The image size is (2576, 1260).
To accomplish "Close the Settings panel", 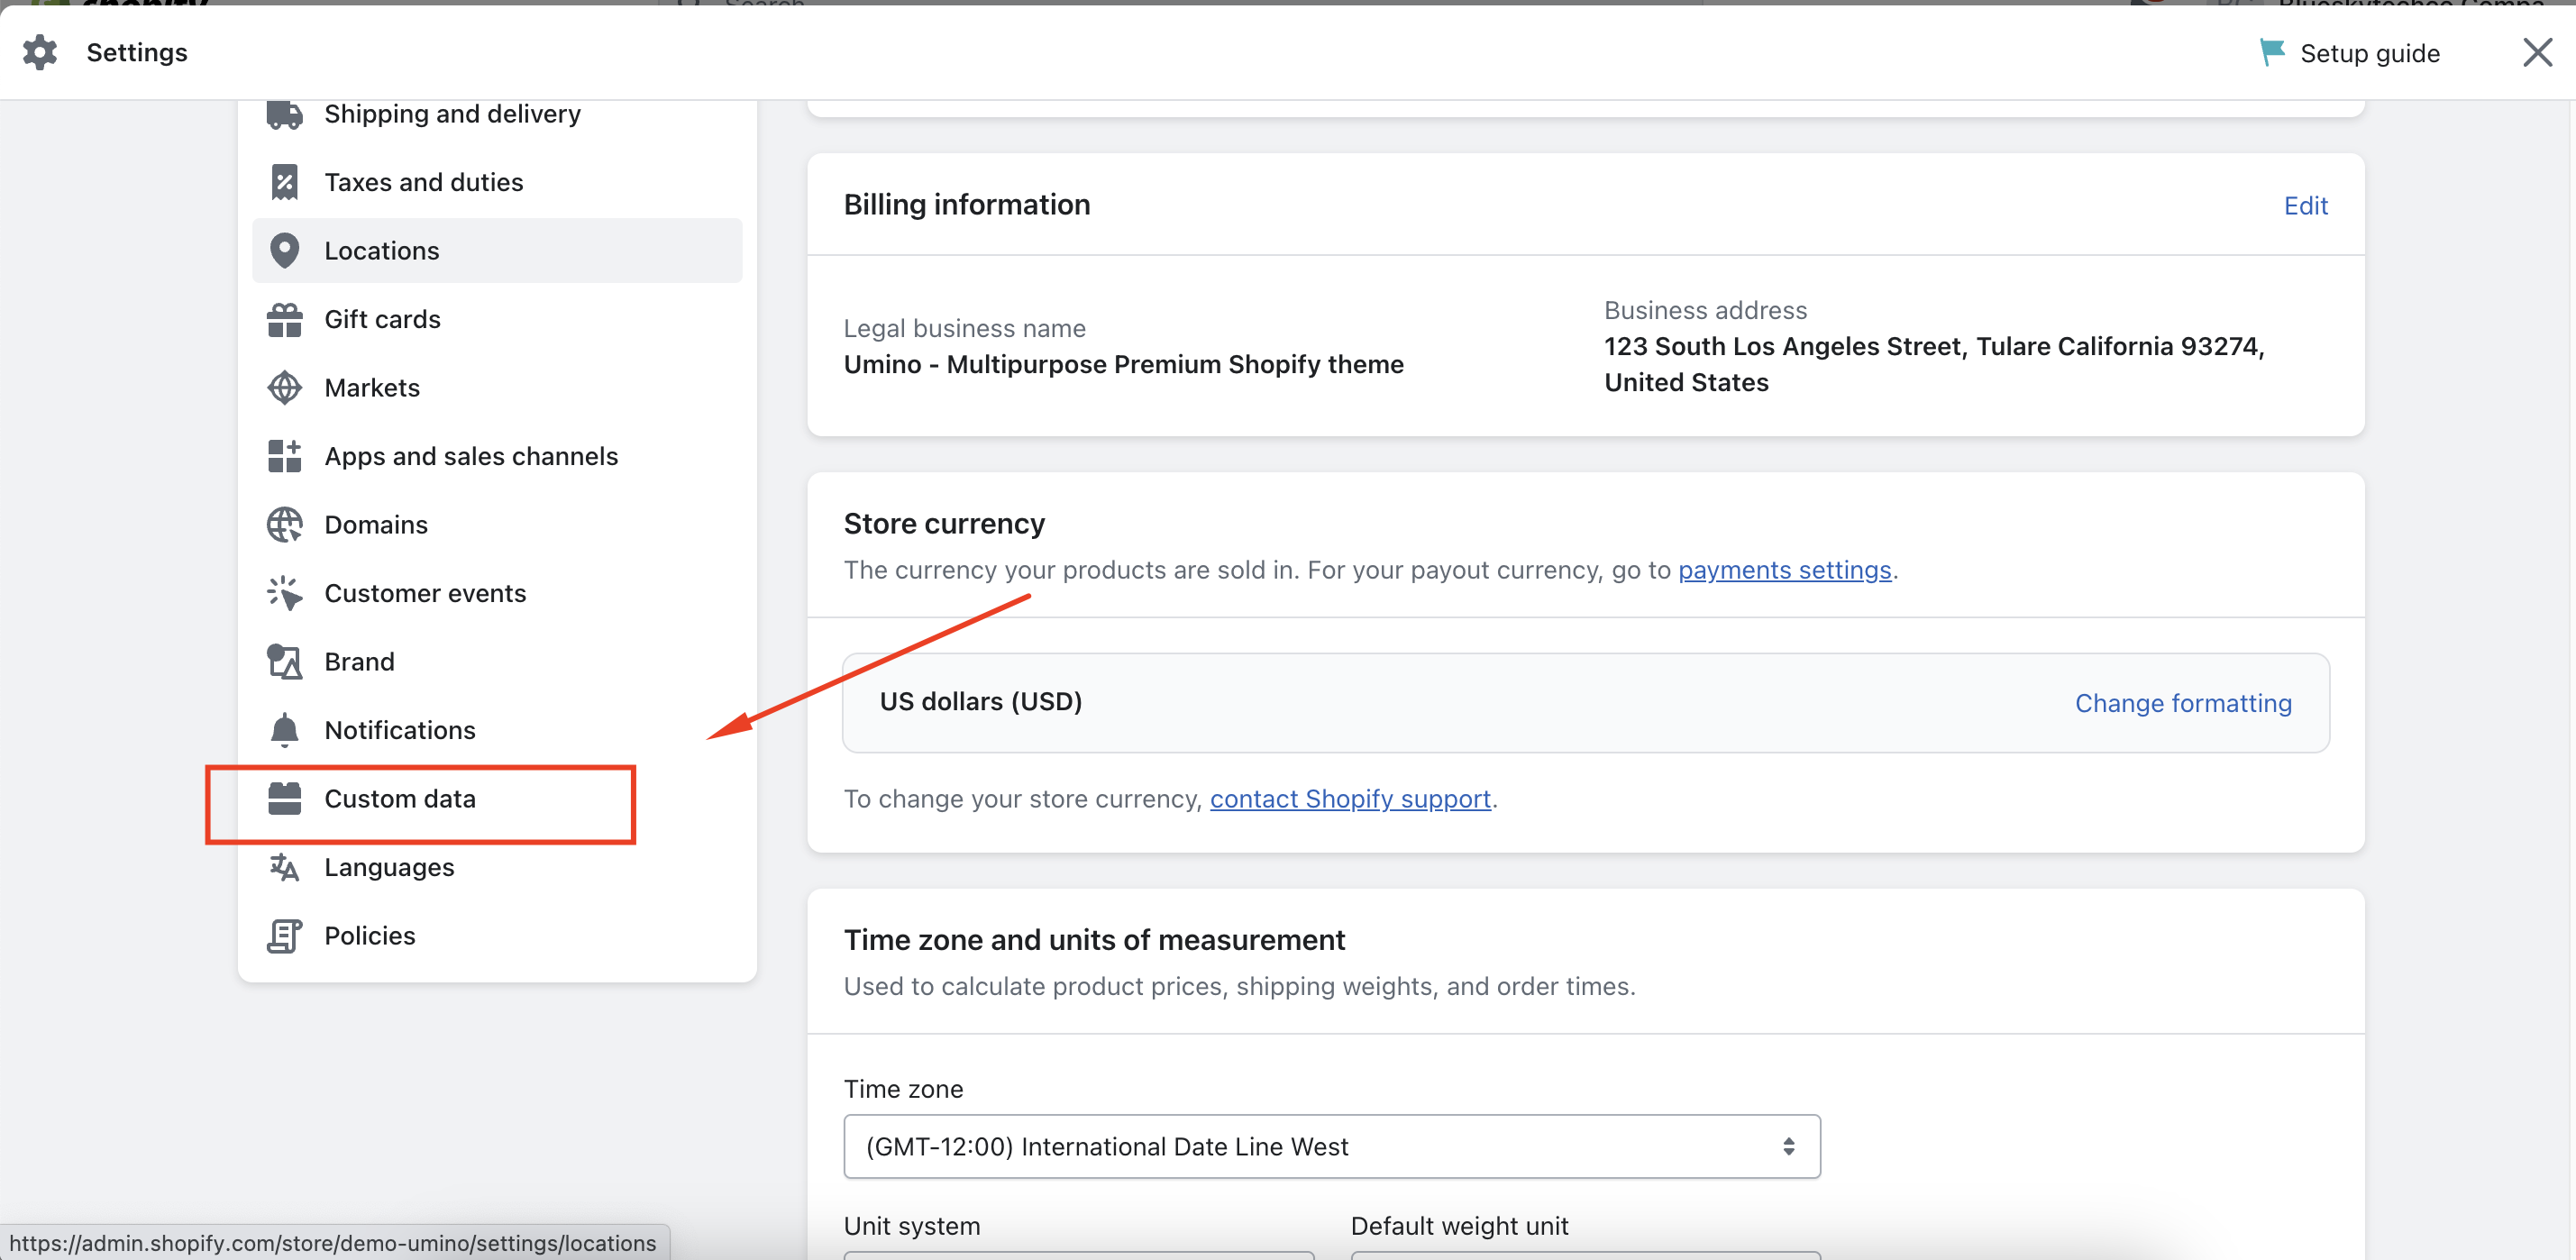I will 2537,52.
